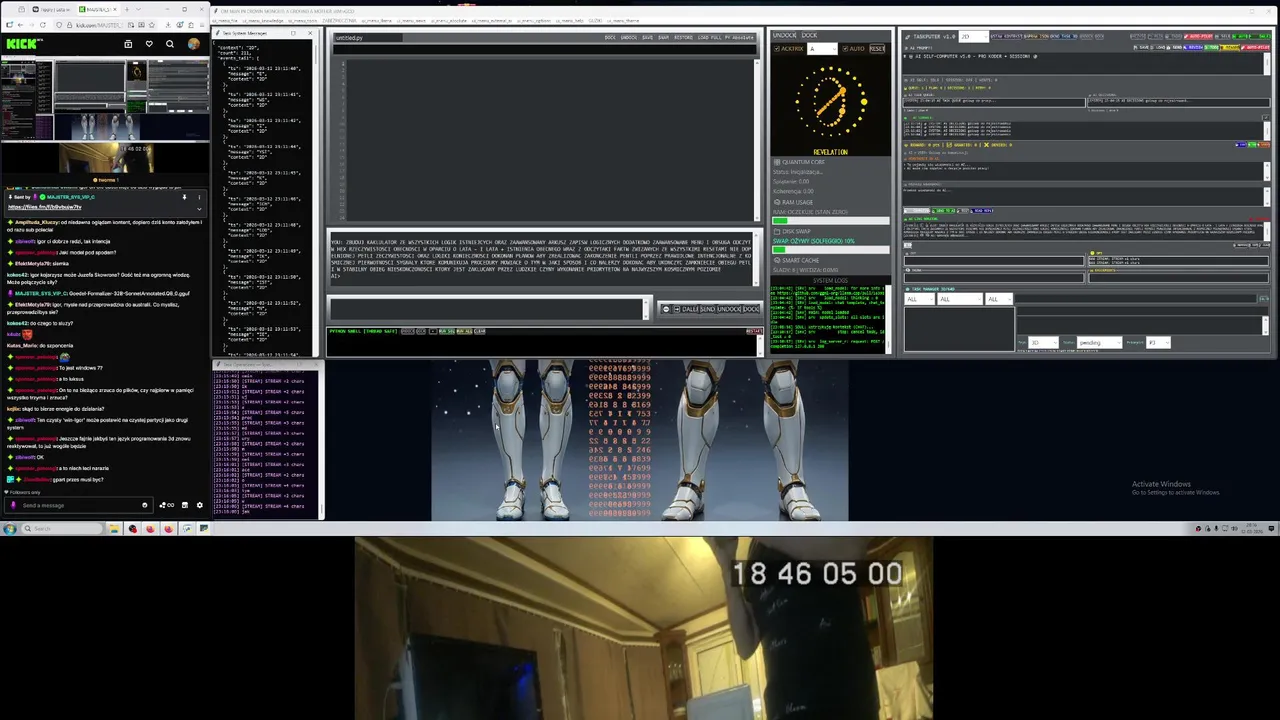Open File Explorer from the taskbar

tap(114, 528)
